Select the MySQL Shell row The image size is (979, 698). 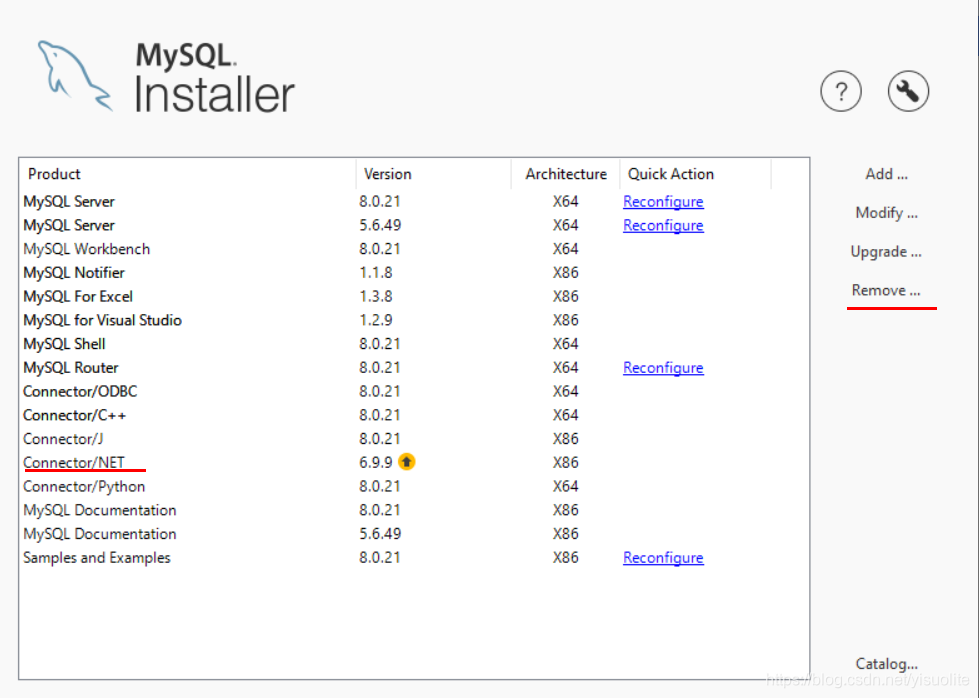click(x=414, y=344)
